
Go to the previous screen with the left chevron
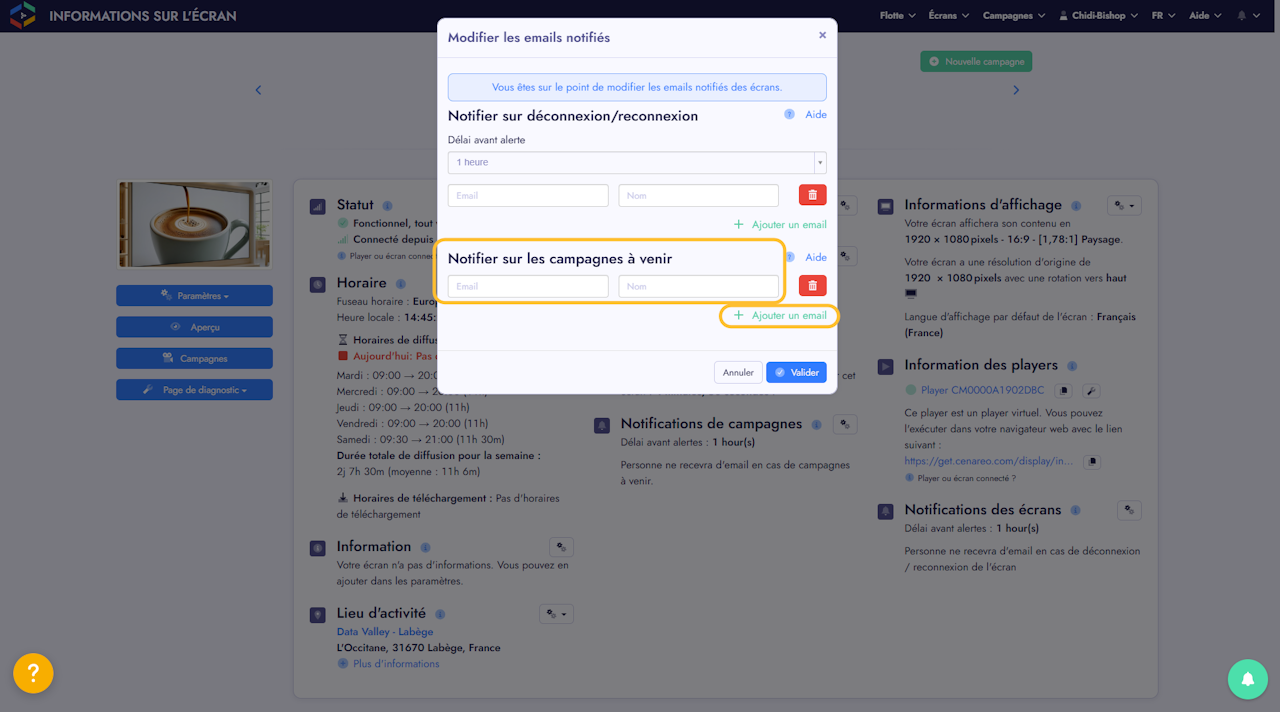[258, 90]
